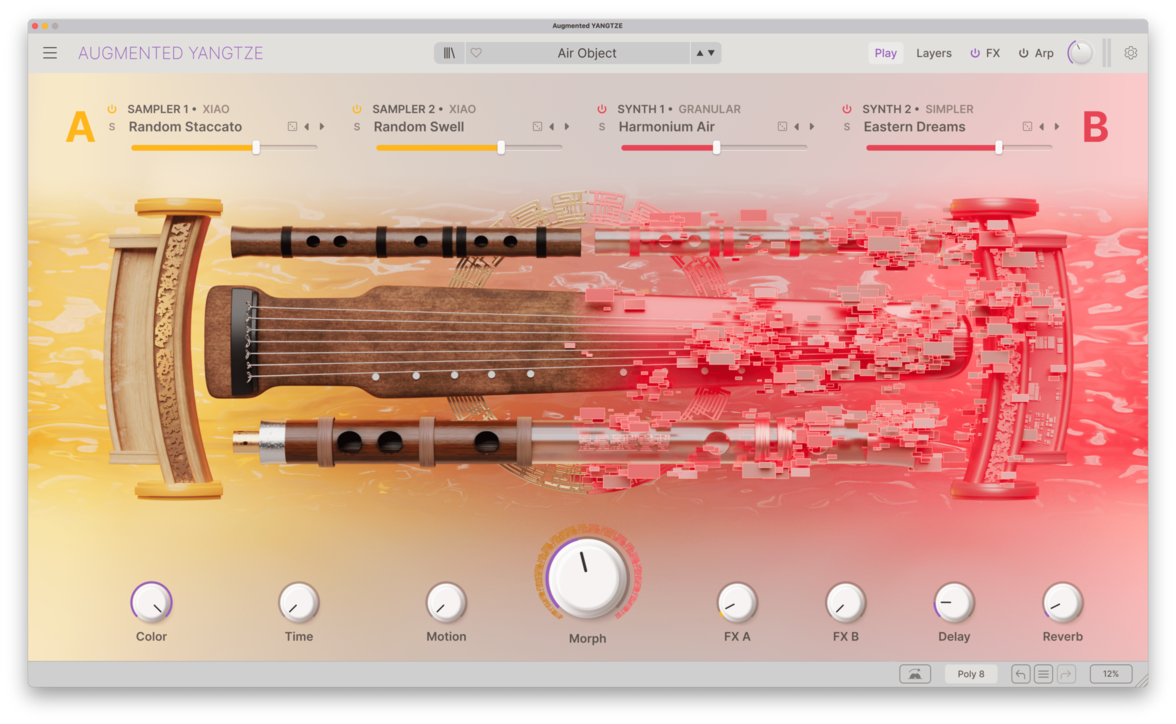Toggle Synth 2 power button
Viewport: 1176px width, 724px height.
point(847,109)
